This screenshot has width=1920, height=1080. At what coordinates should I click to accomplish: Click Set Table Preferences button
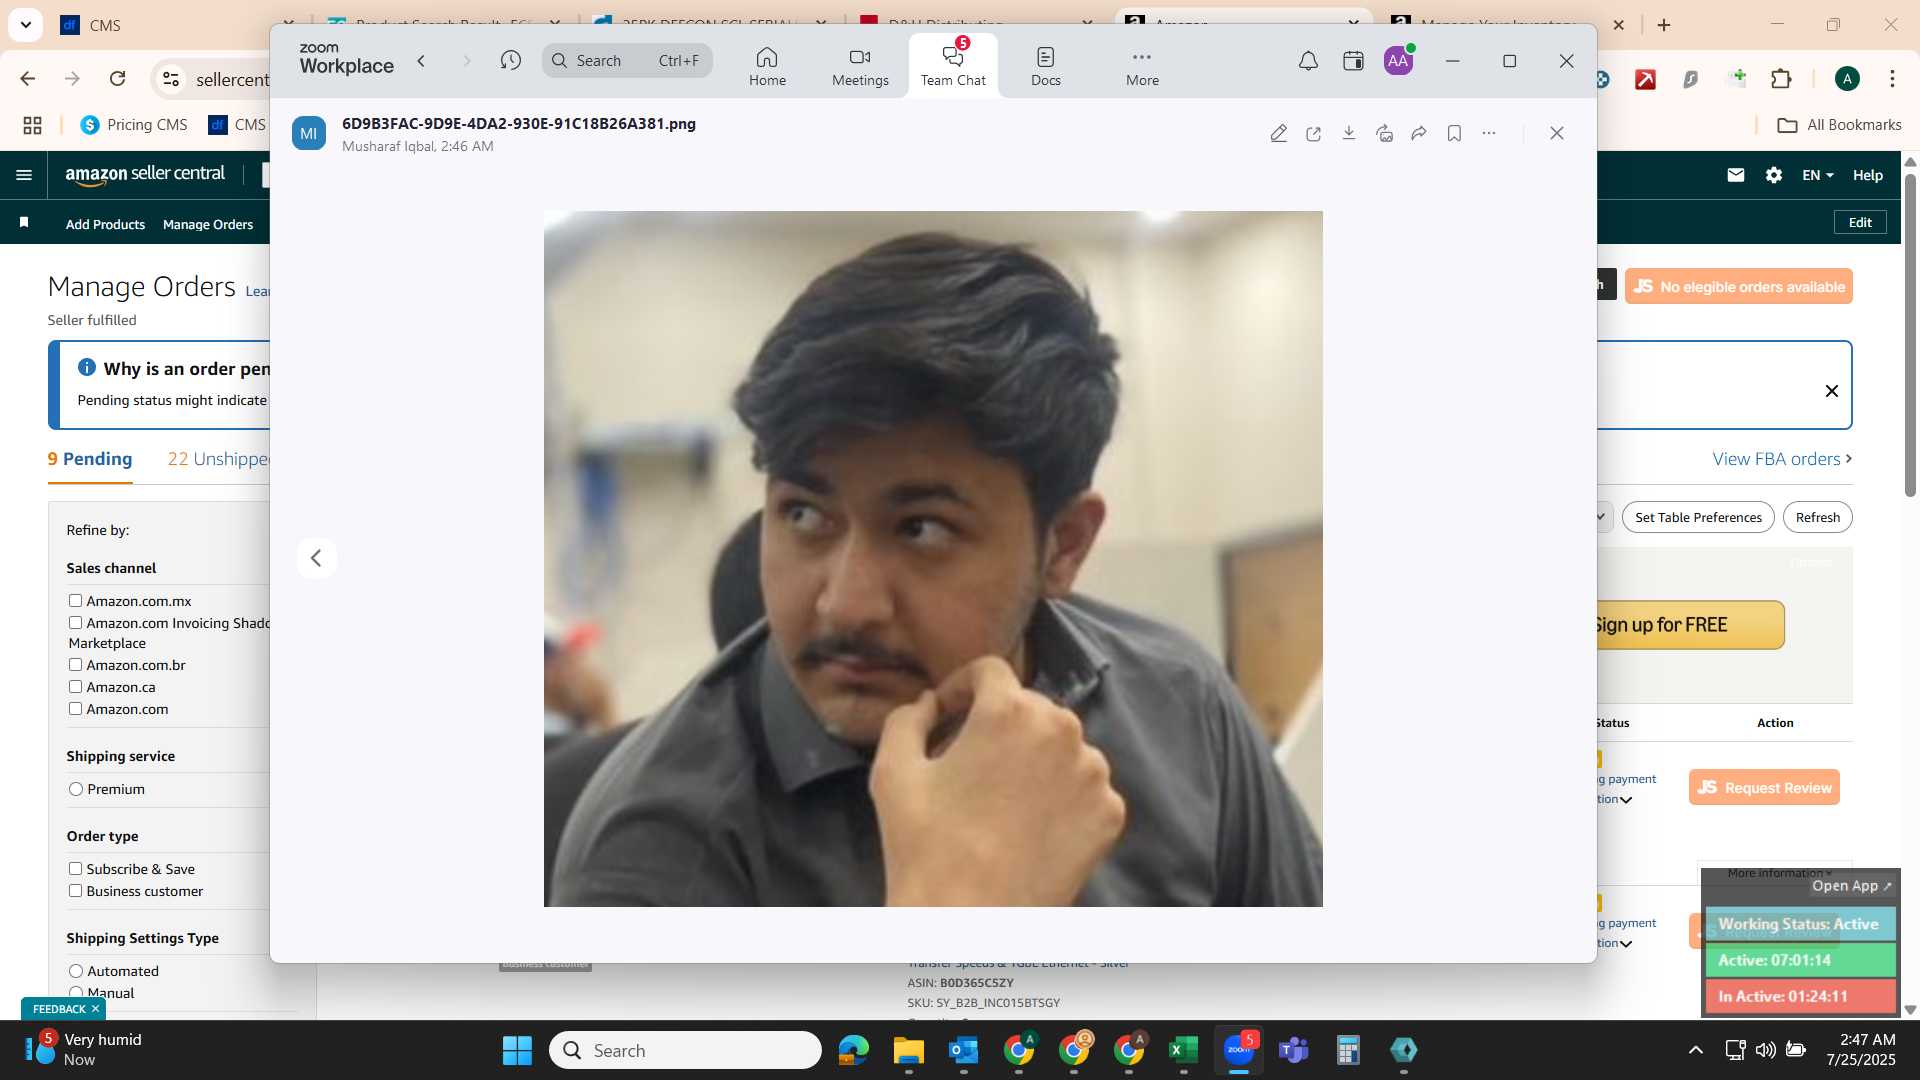coord(1698,517)
